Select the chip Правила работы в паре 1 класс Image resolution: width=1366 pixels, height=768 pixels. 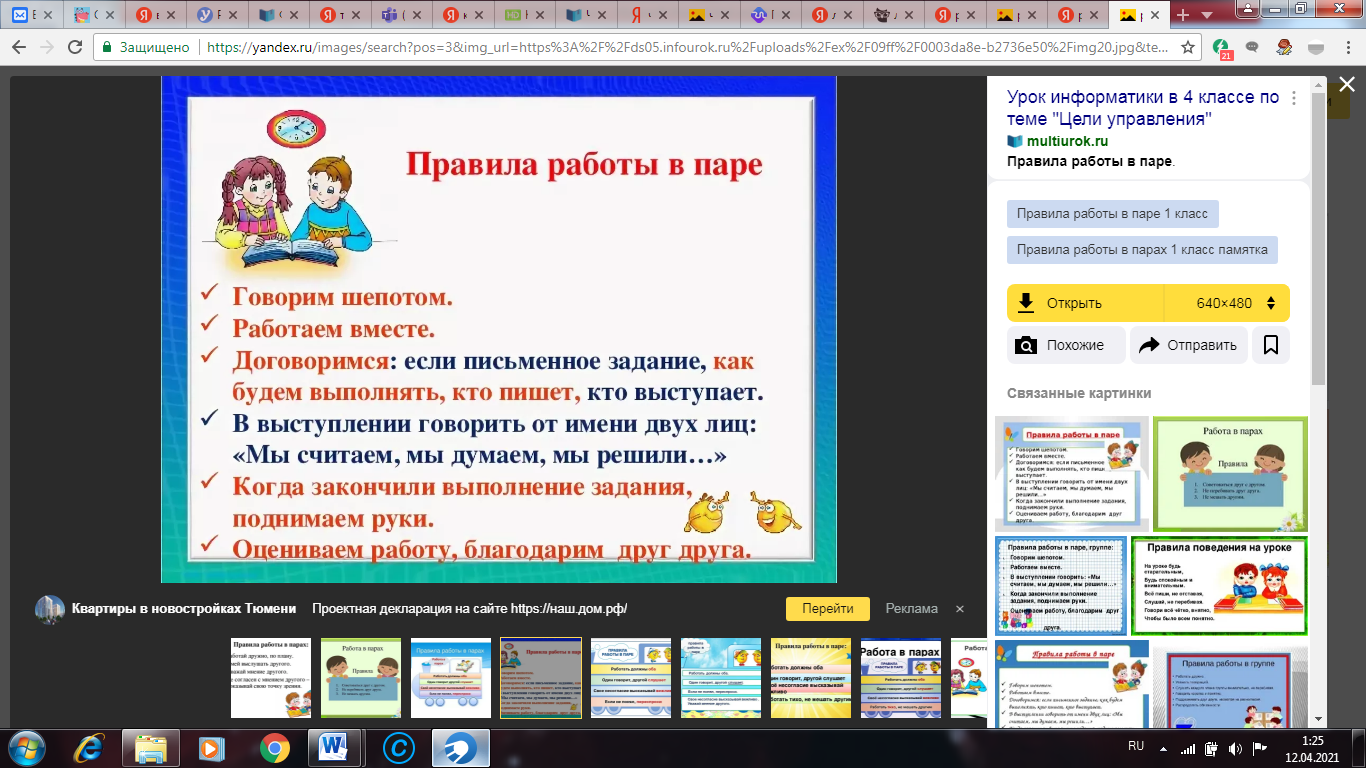pyautogui.click(x=1112, y=213)
